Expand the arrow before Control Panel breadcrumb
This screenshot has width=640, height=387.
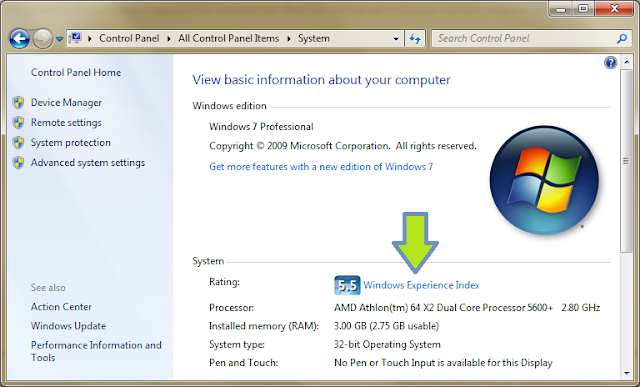90,39
